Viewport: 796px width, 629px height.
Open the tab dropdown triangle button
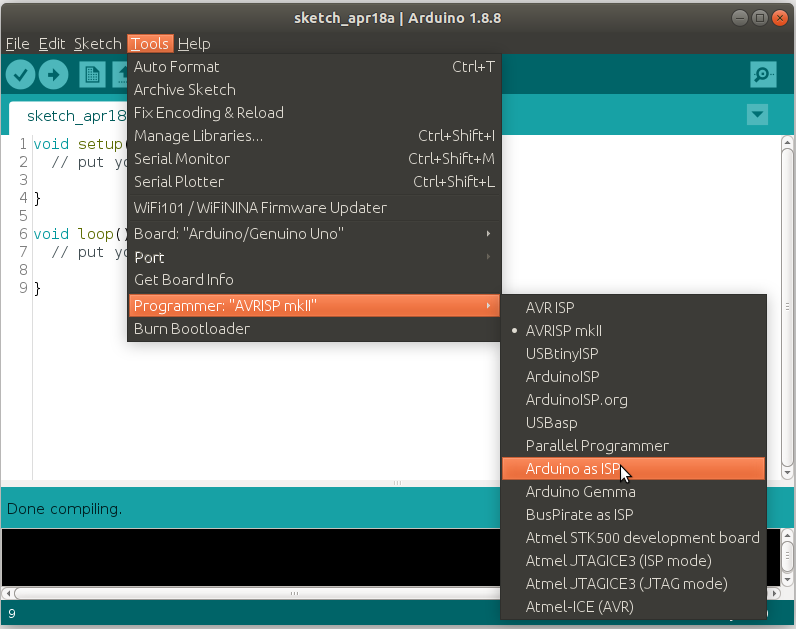[757, 114]
